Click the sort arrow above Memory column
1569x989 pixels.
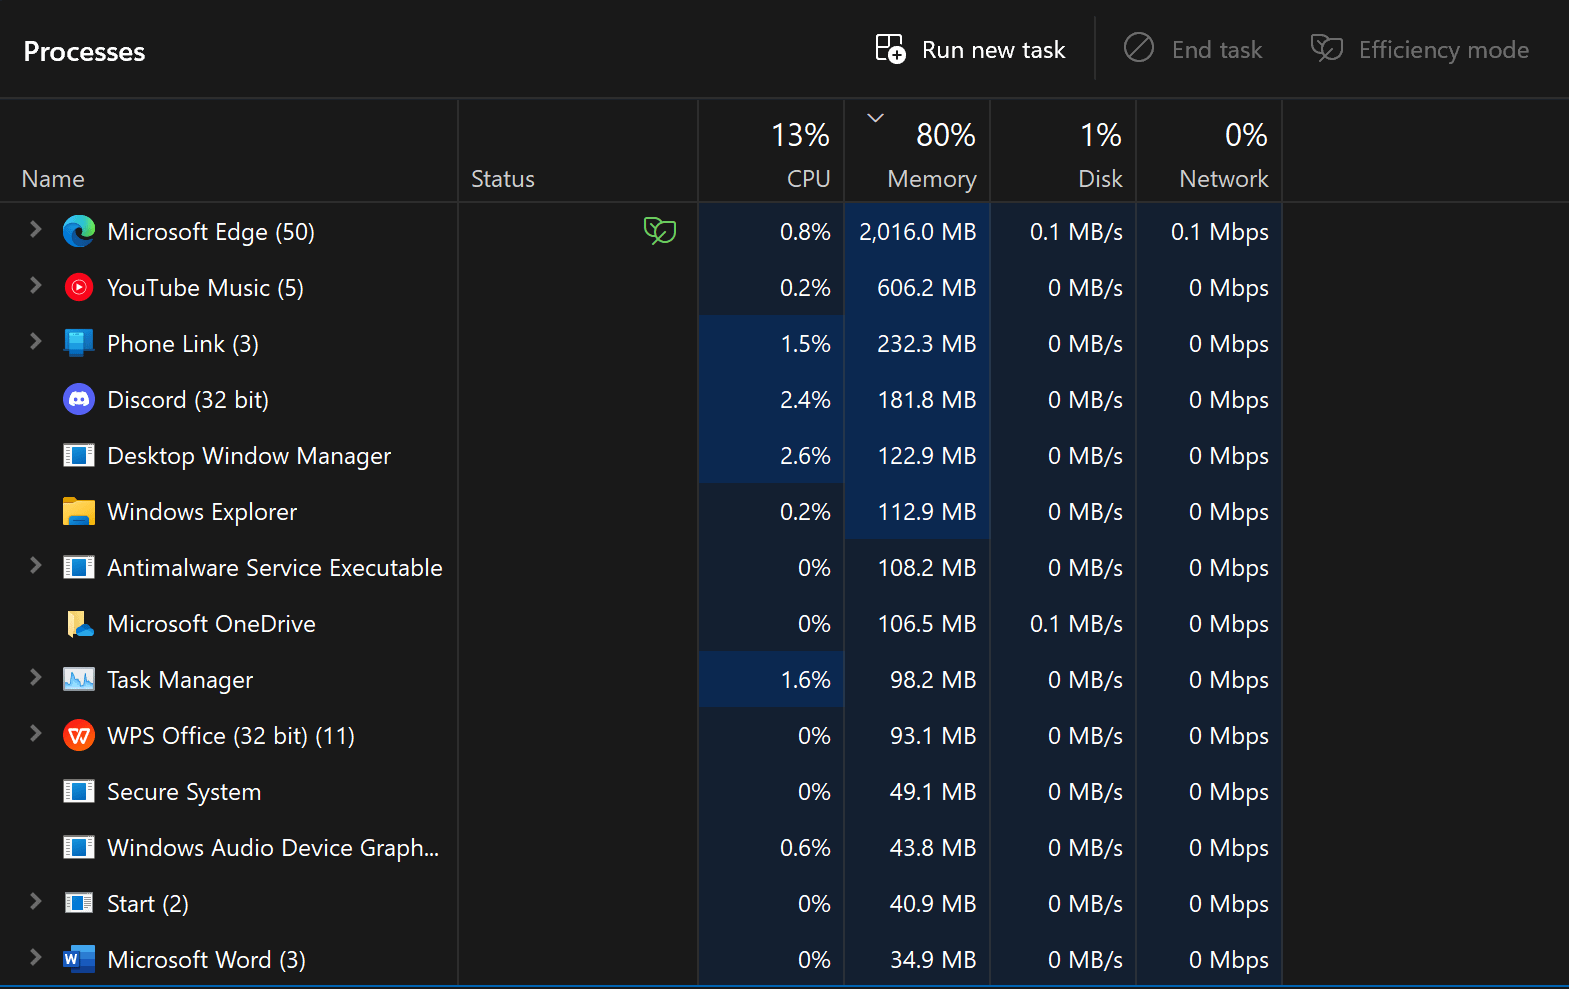point(875,118)
